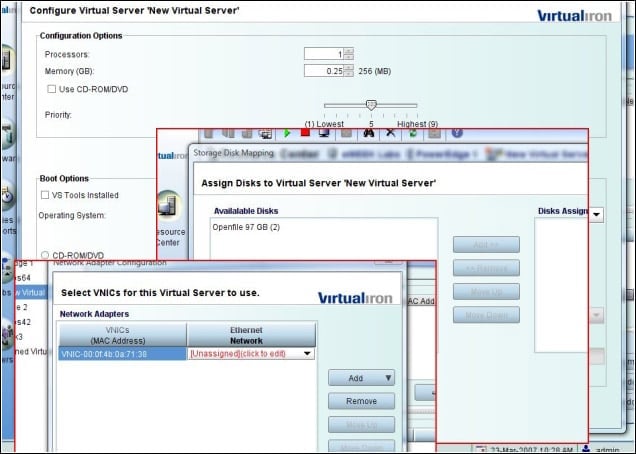Click the VNICs (MAC Address) column header
636x454 pixels.
pos(122,335)
